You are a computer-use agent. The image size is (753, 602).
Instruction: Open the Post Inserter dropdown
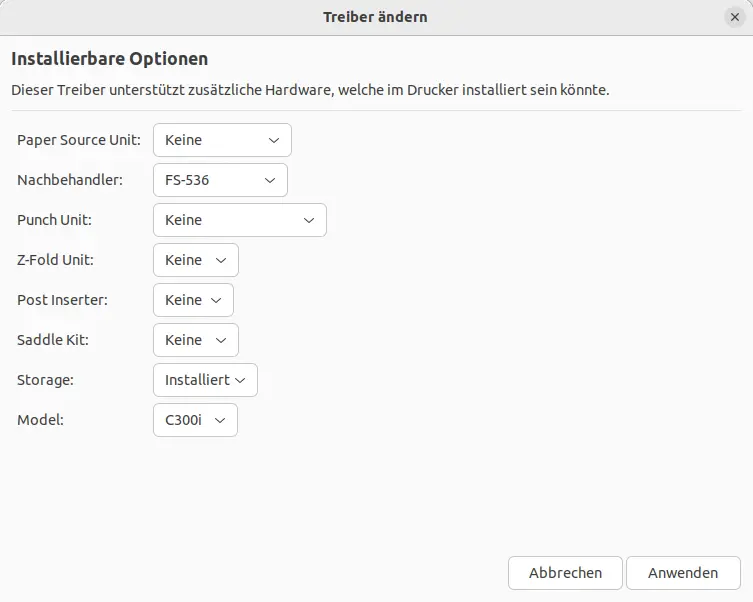(194, 300)
